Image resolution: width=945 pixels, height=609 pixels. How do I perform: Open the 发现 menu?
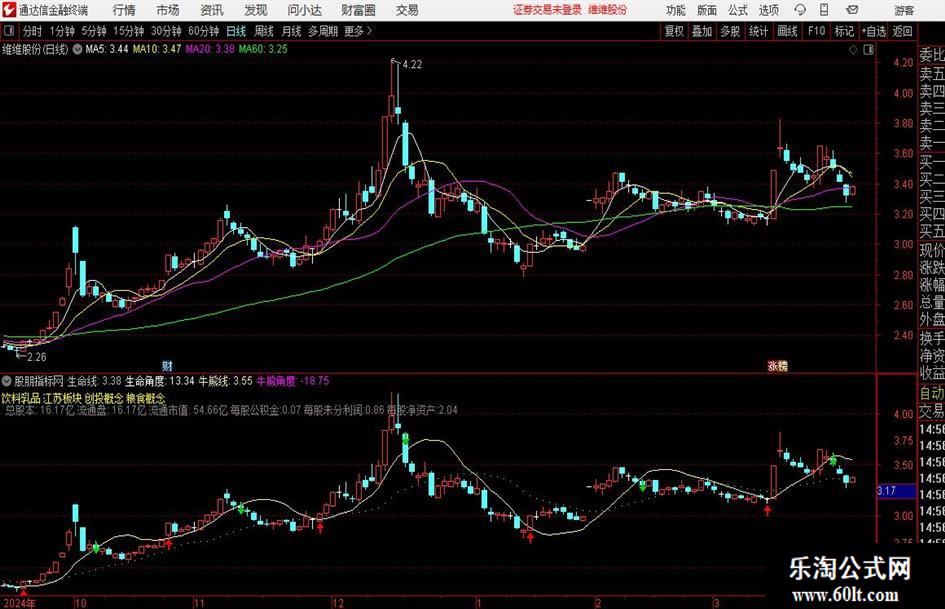[x=256, y=10]
